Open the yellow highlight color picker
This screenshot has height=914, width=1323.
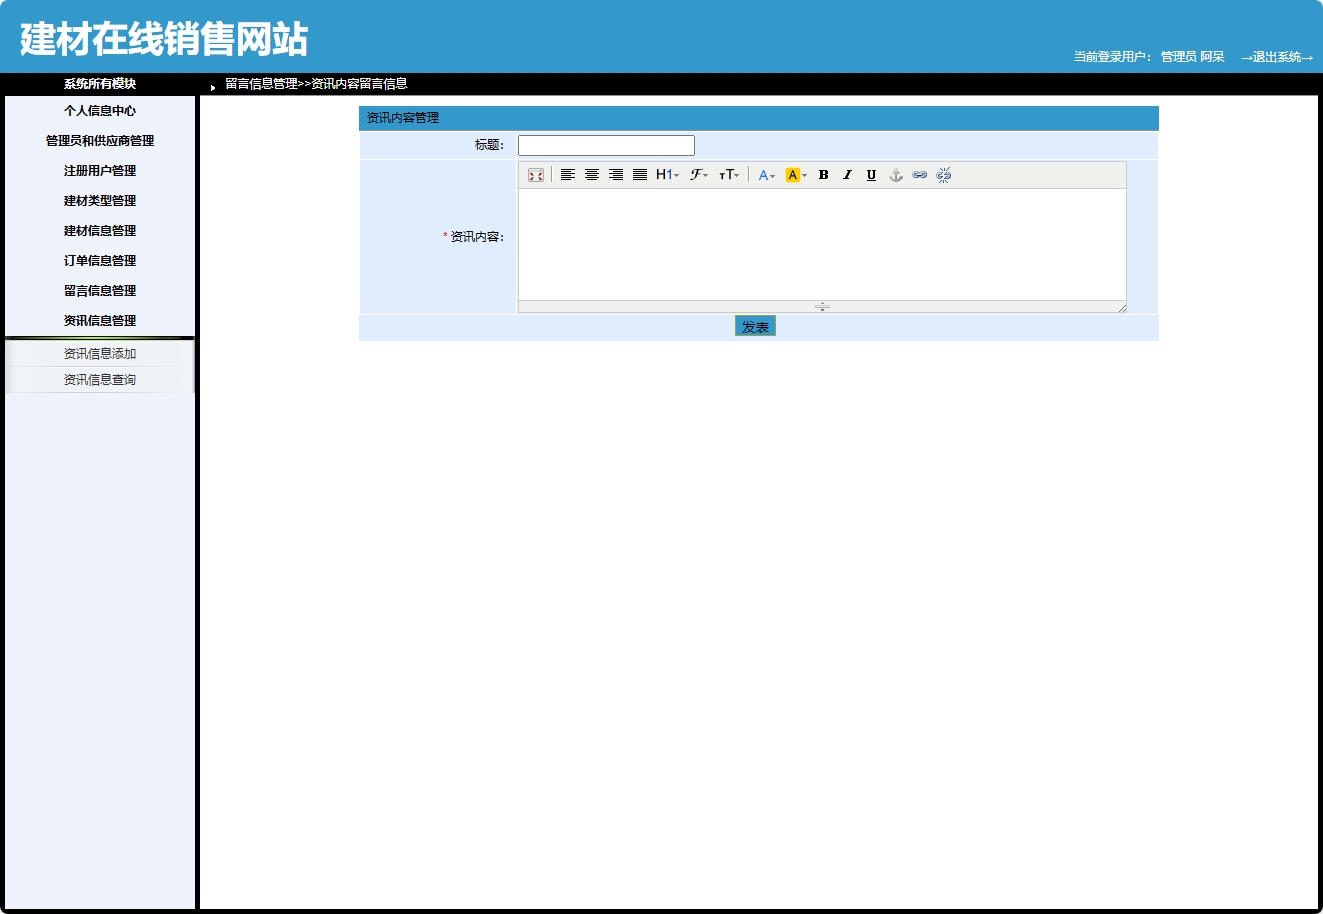pyautogui.click(x=793, y=175)
